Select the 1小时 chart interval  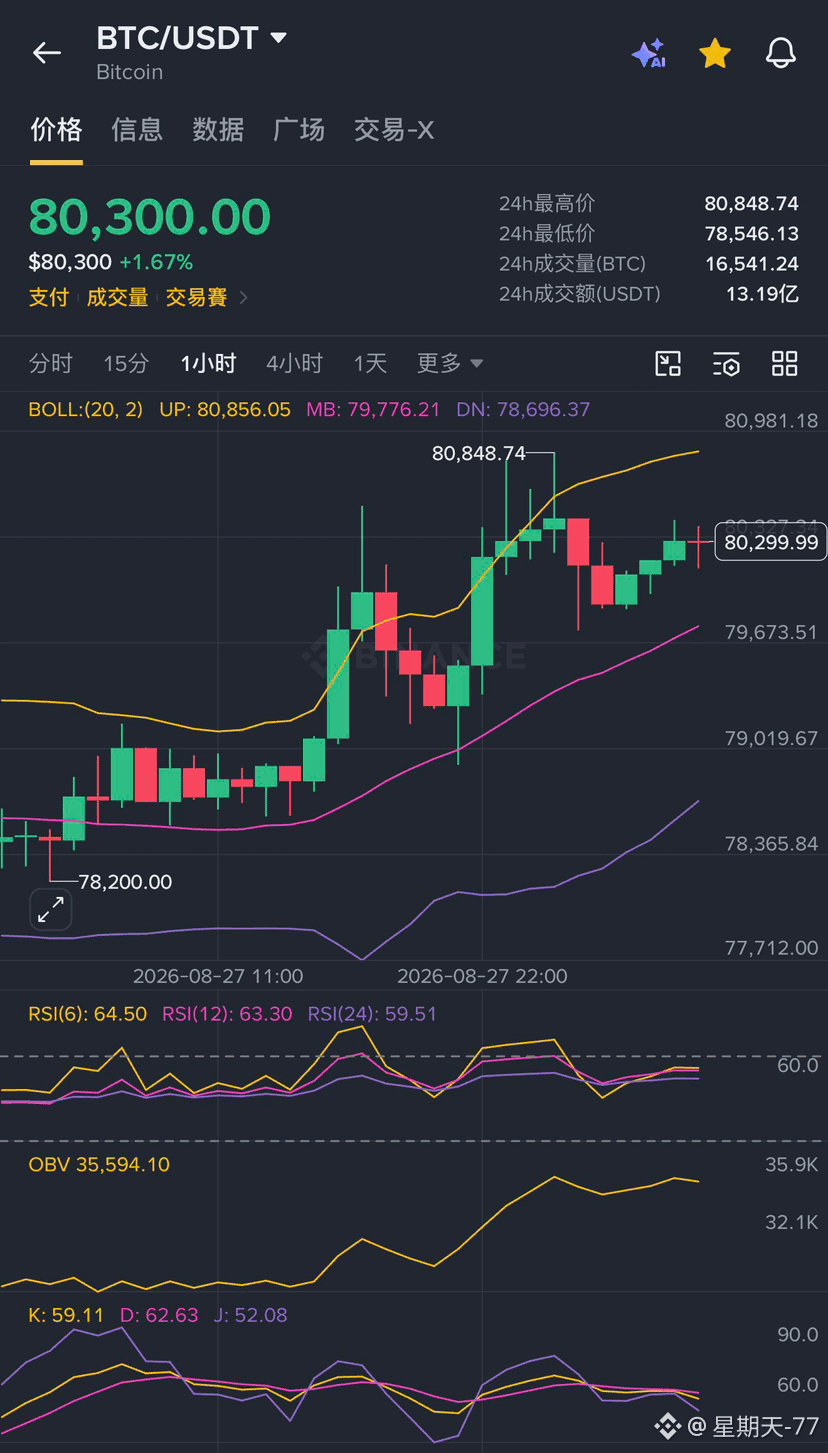(208, 363)
